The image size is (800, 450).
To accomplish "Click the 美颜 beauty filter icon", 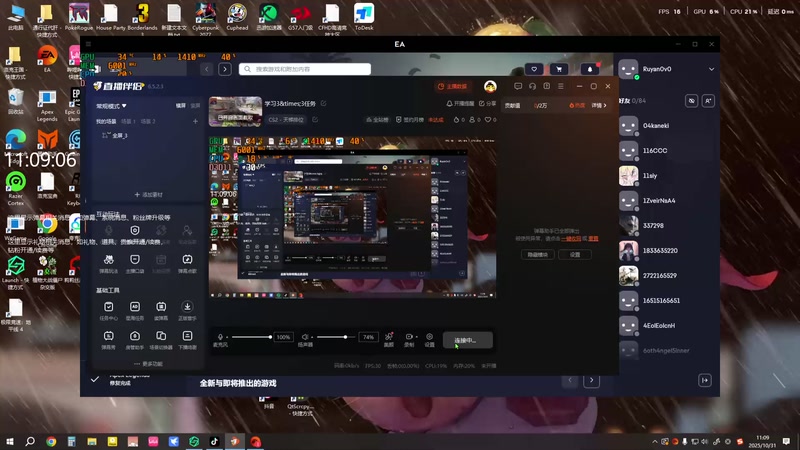I will point(389,337).
